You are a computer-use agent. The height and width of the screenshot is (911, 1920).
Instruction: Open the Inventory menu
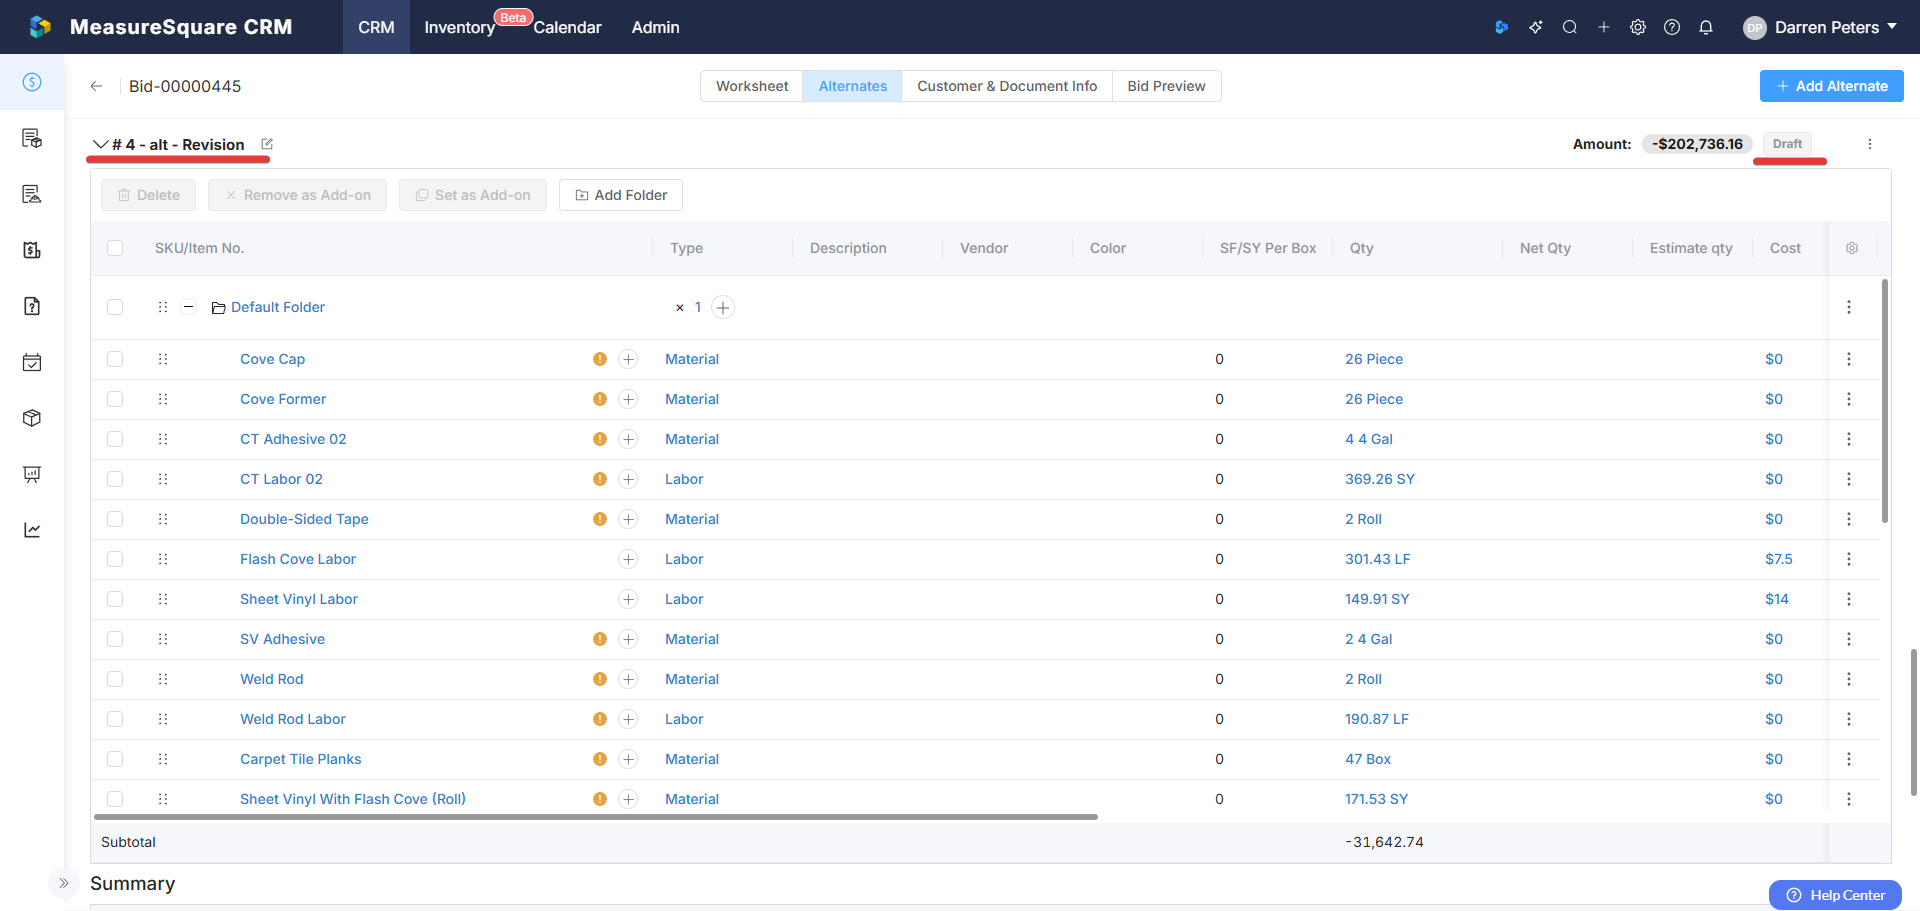coord(460,27)
